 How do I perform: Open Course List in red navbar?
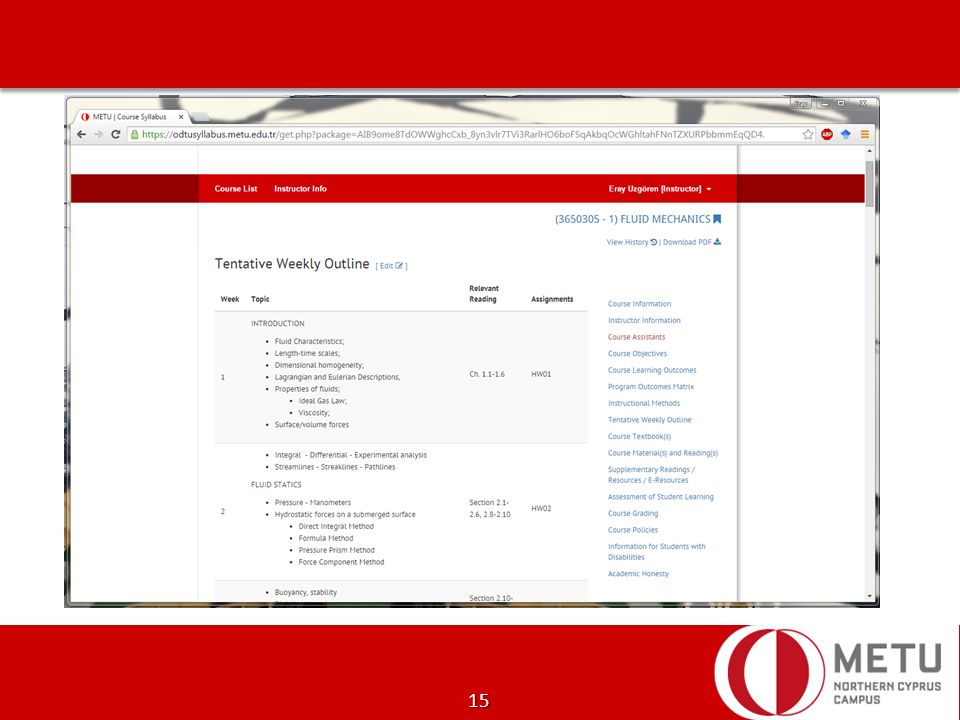click(x=236, y=189)
